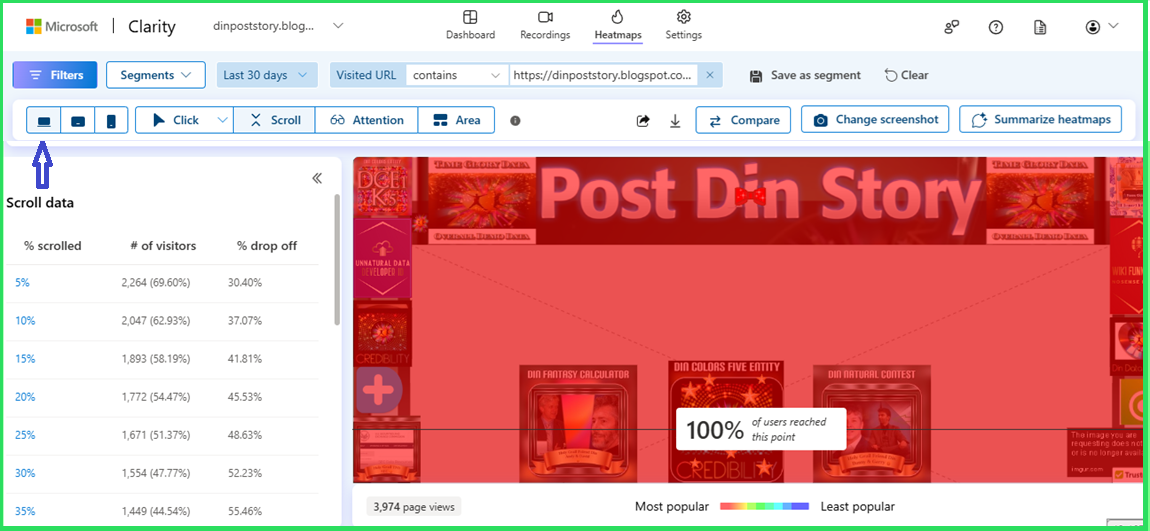Open the Recordings tab
This screenshot has width=1150, height=531.
pyautogui.click(x=545, y=25)
